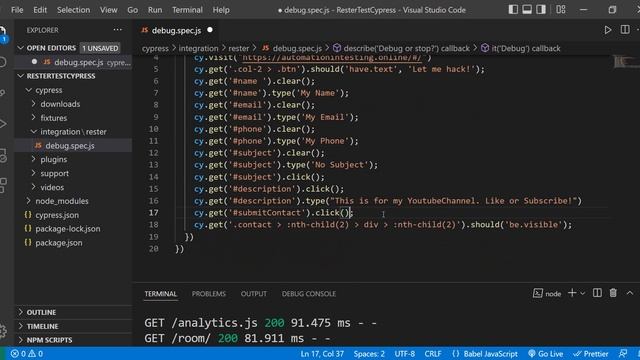Open the File menu
The width and height of the screenshot is (640, 360).
click(17, 10)
